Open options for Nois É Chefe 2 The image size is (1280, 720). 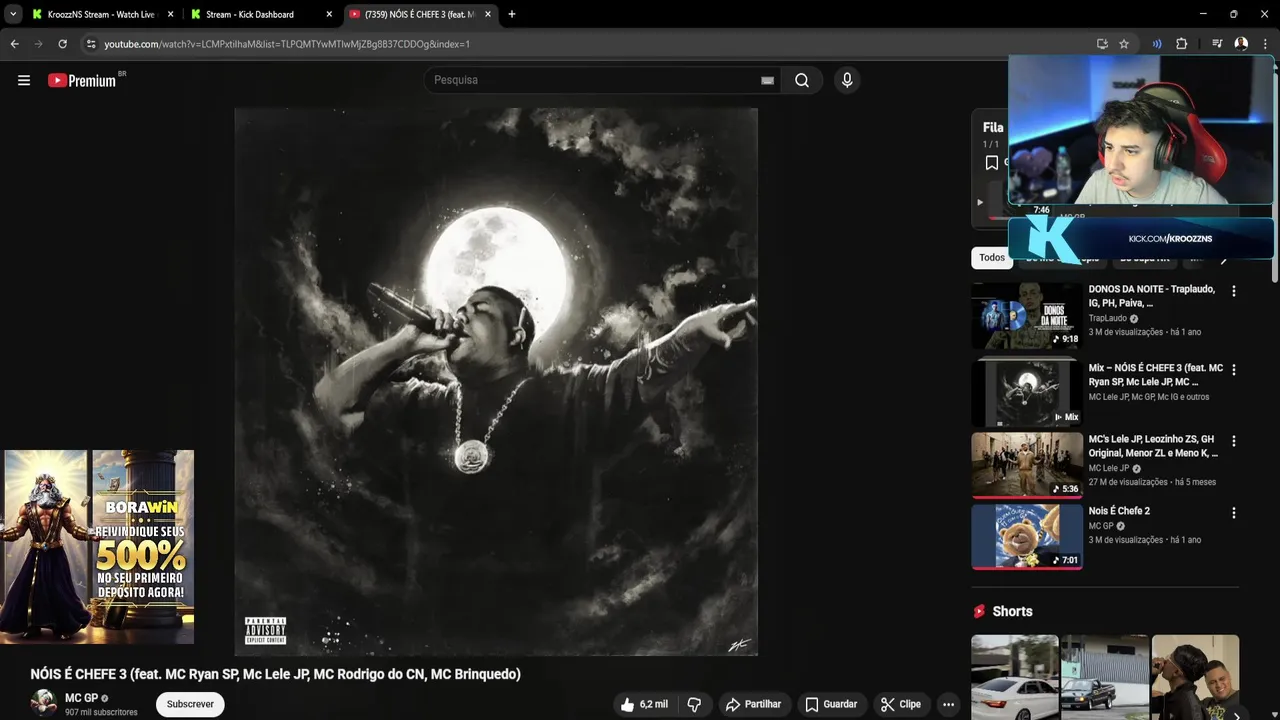(x=1233, y=513)
